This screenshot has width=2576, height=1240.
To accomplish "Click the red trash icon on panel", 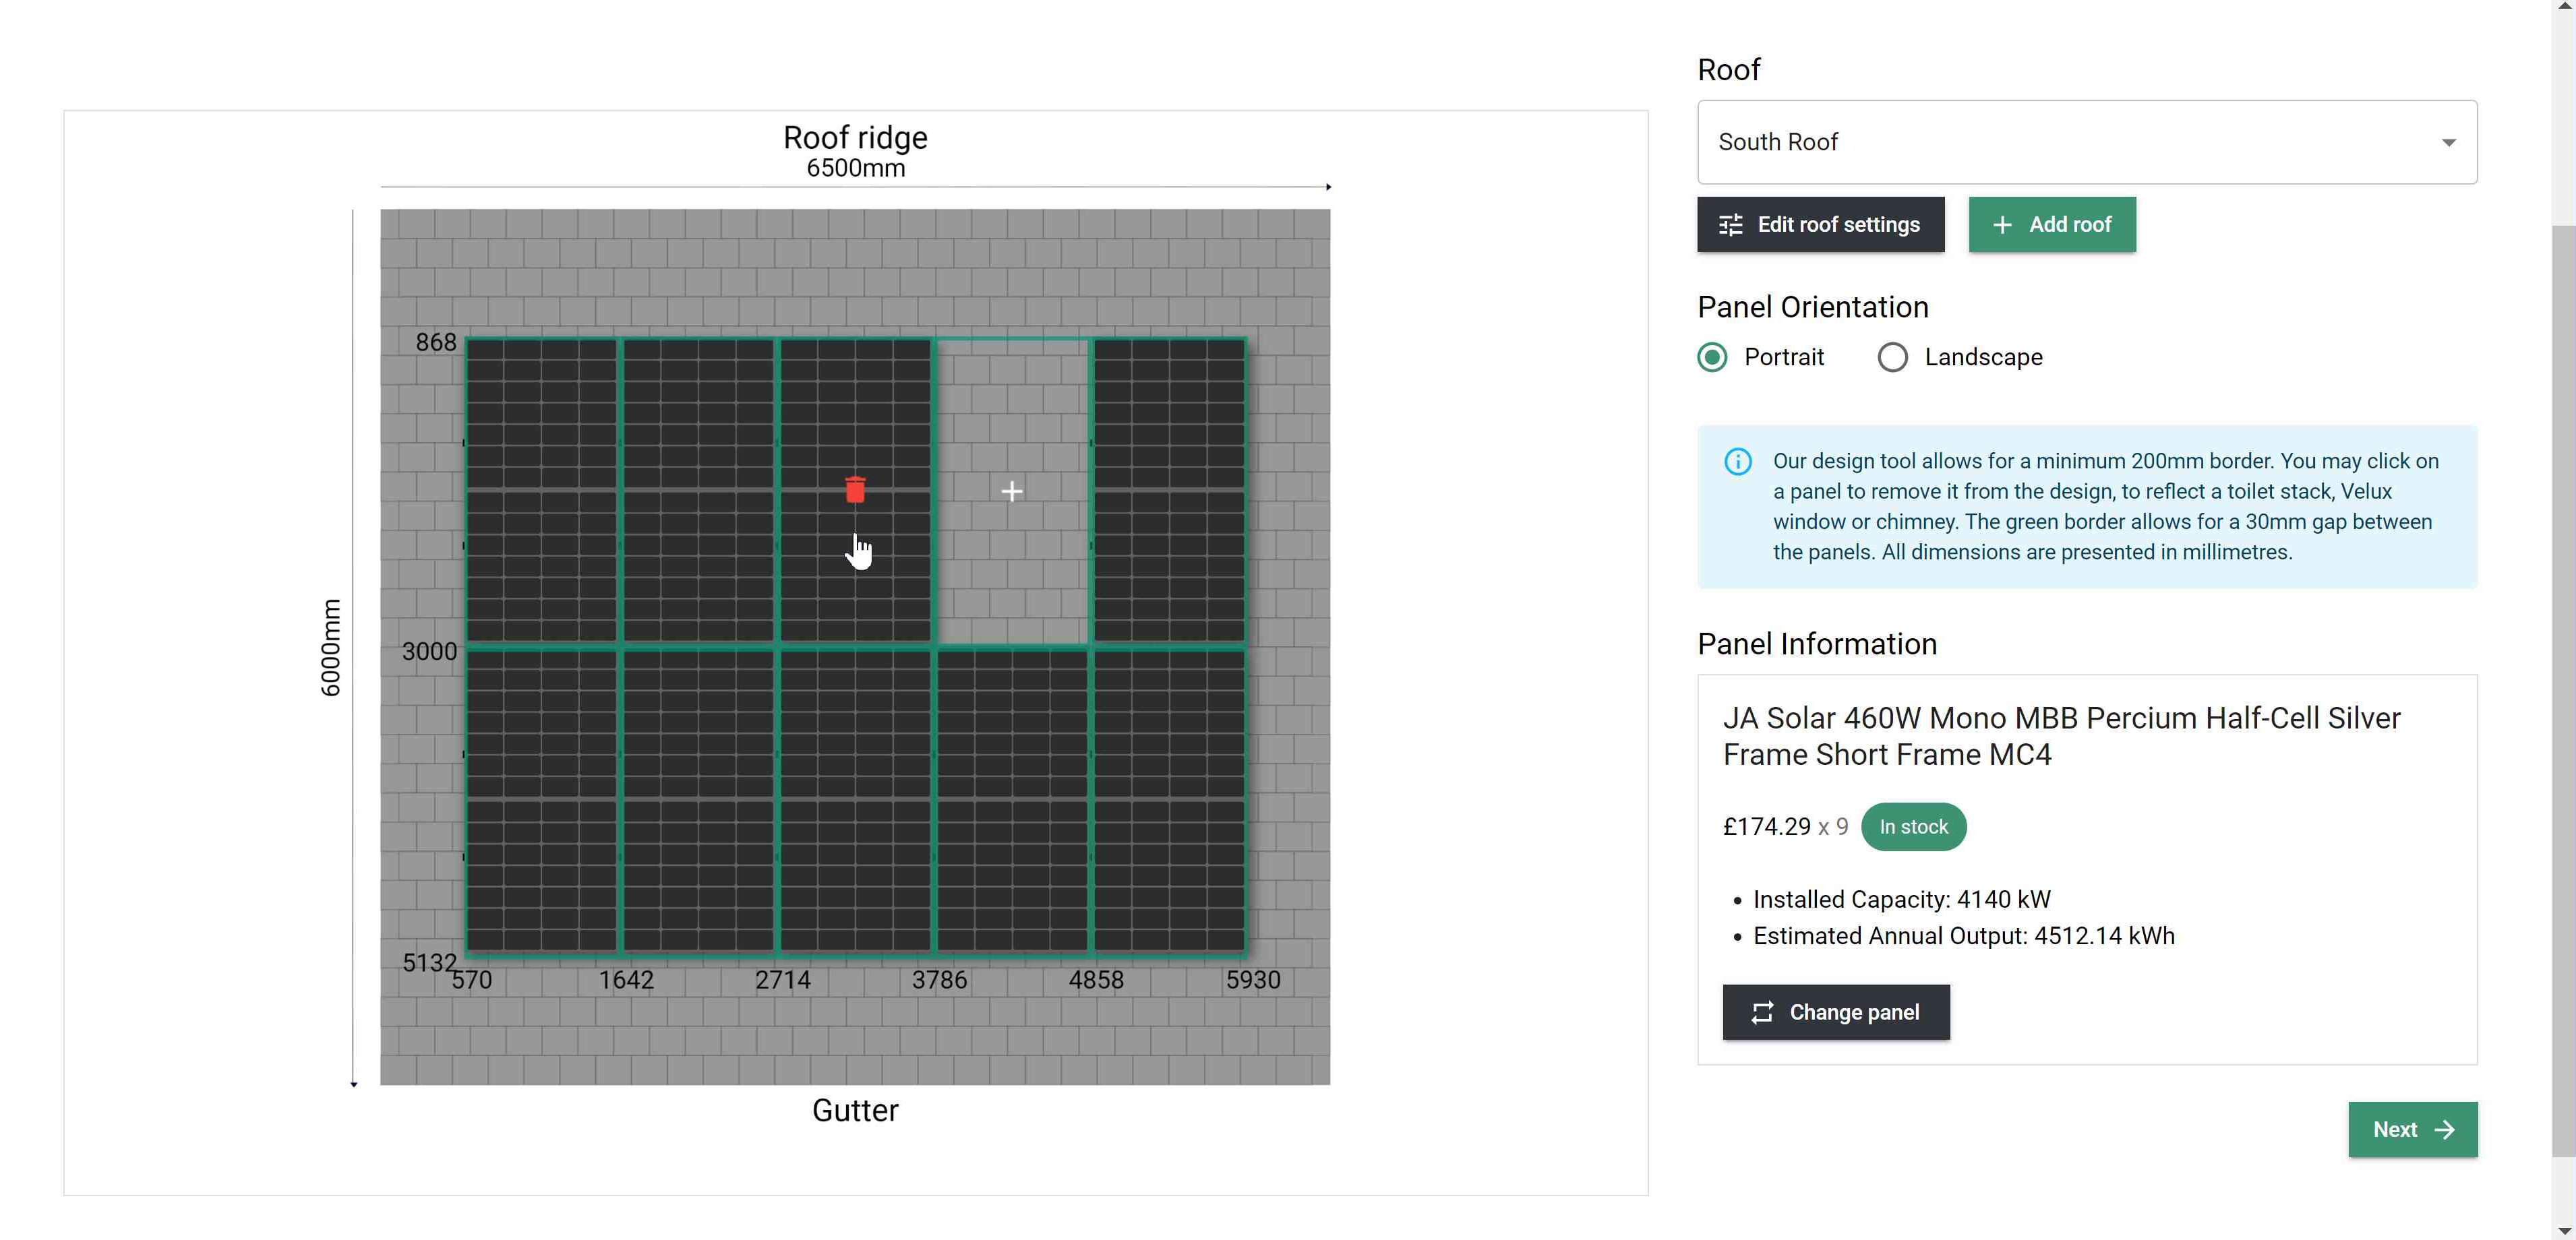I will coord(855,490).
